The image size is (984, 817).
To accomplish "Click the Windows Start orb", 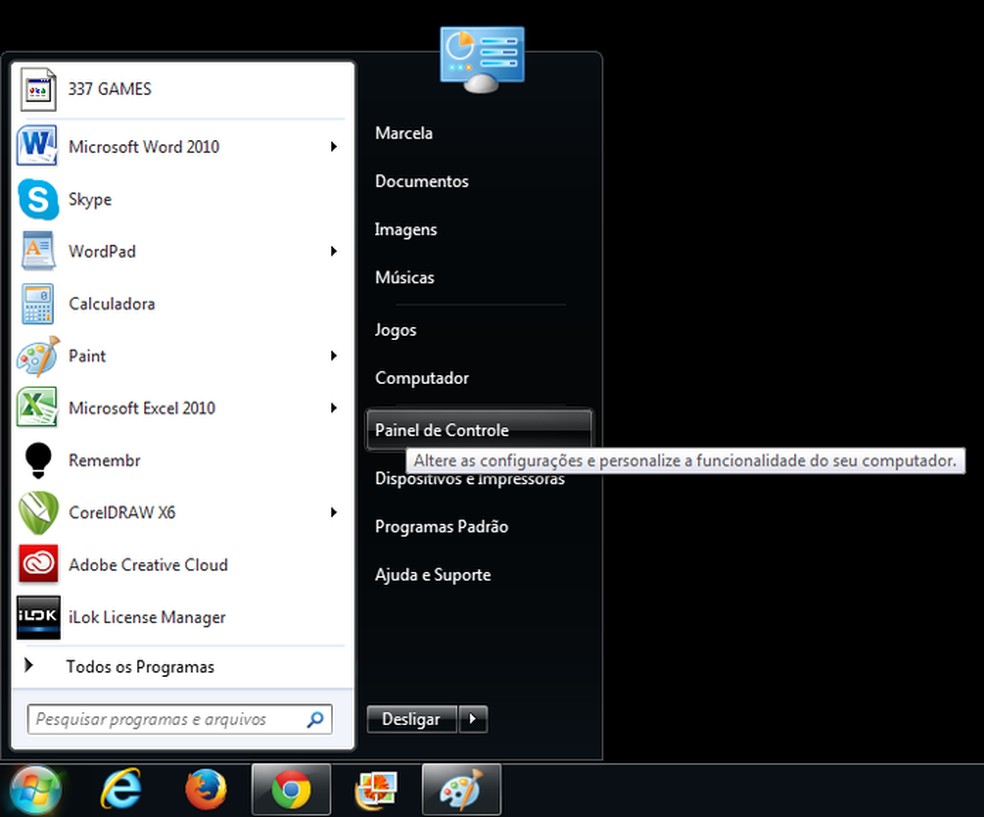I will (x=35, y=791).
